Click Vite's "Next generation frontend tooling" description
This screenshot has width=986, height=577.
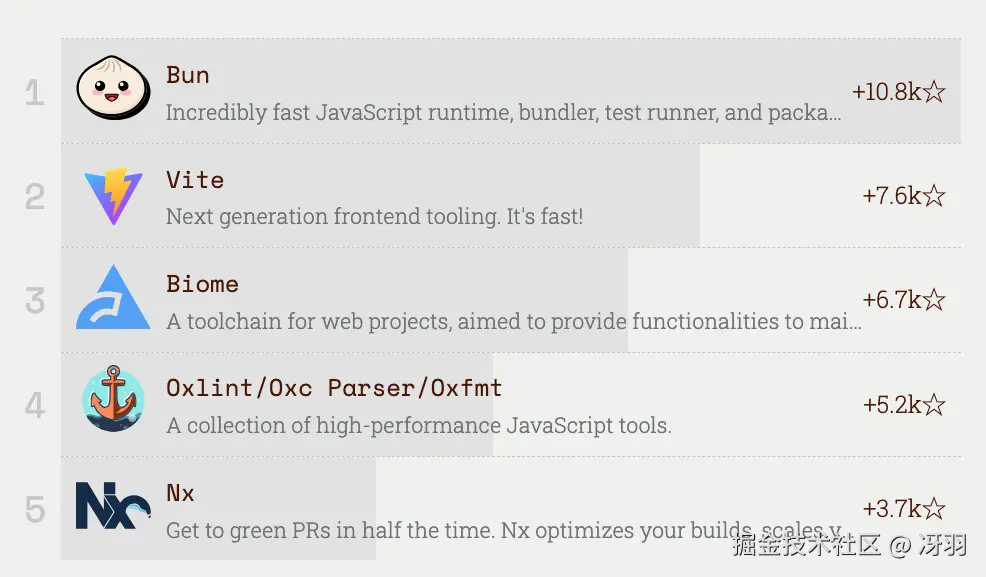(374, 217)
